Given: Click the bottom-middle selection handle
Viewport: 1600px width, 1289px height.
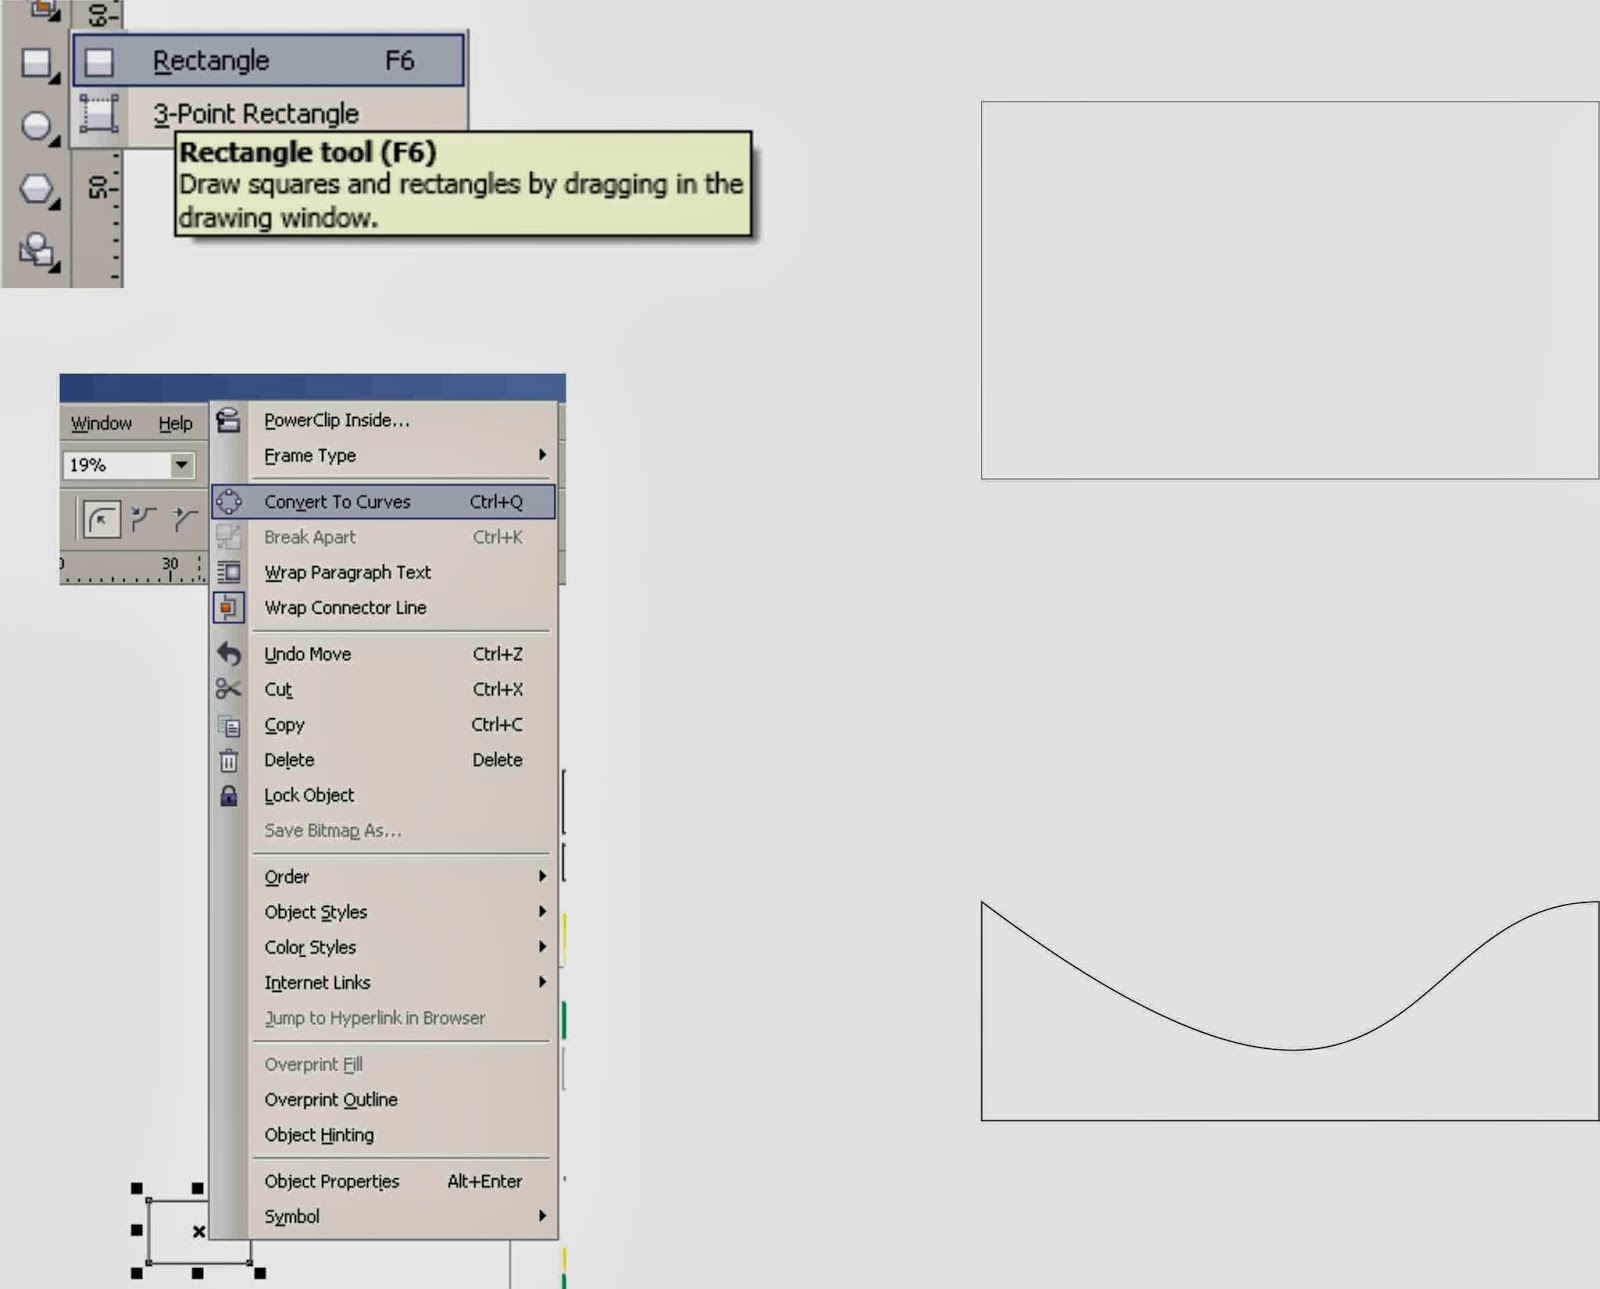Looking at the screenshot, I should point(198,1273).
